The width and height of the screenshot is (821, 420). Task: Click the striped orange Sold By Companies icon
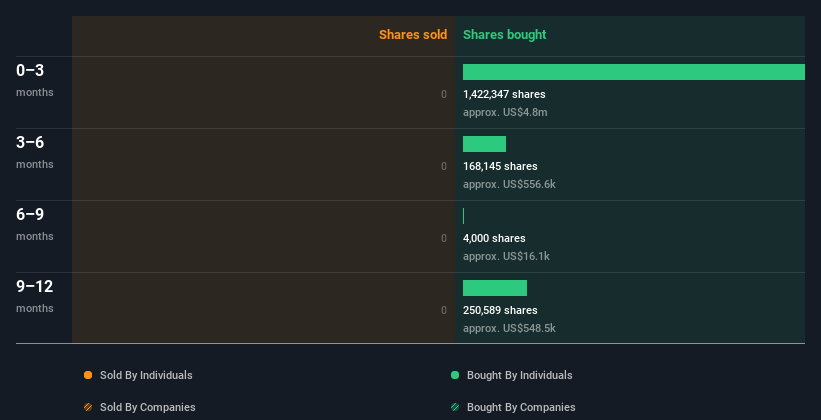[x=88, y=407]
